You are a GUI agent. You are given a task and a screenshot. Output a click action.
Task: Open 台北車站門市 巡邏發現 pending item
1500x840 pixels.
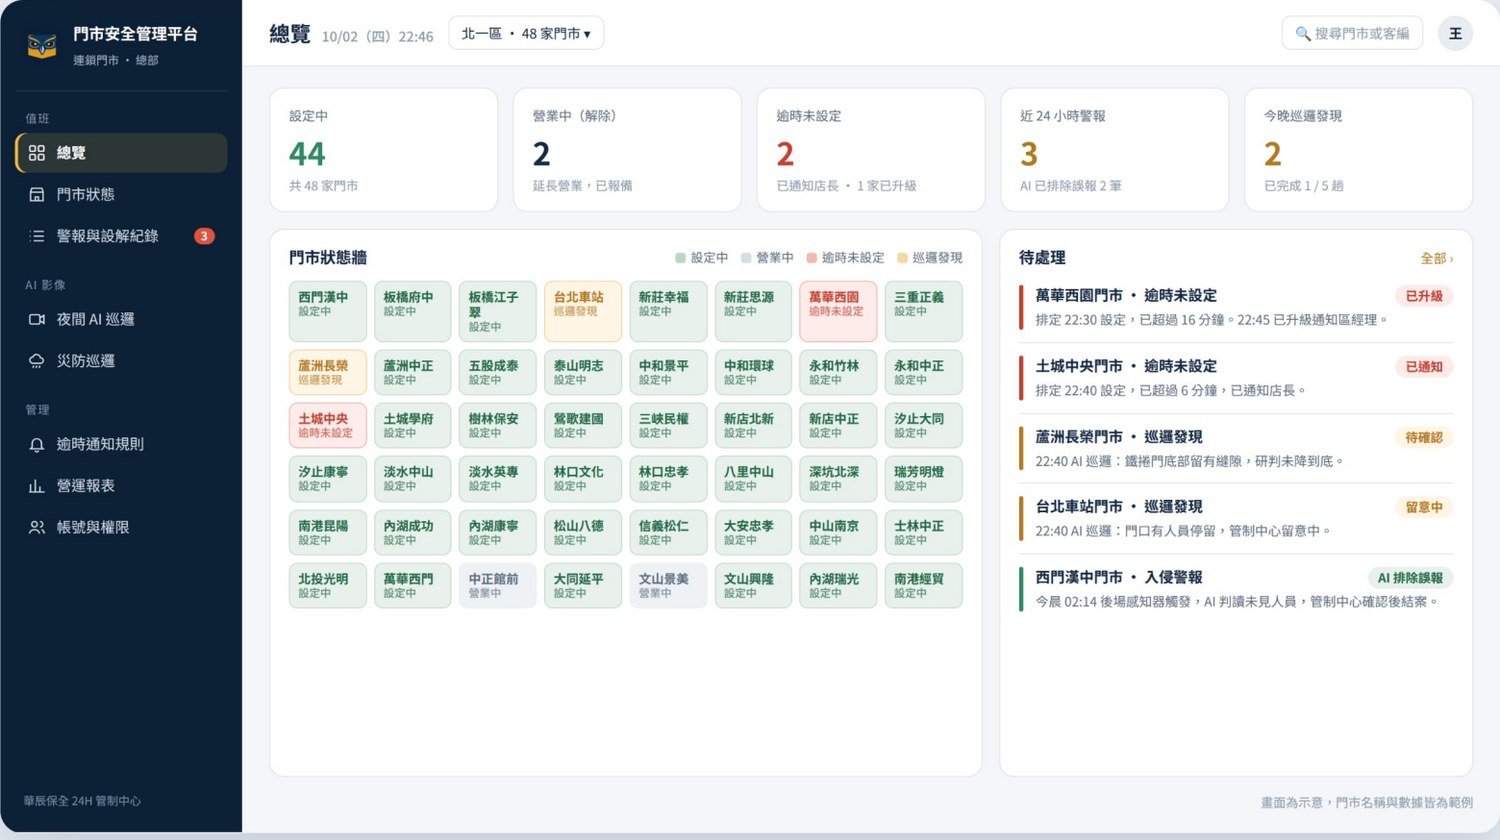[1236, 518]
